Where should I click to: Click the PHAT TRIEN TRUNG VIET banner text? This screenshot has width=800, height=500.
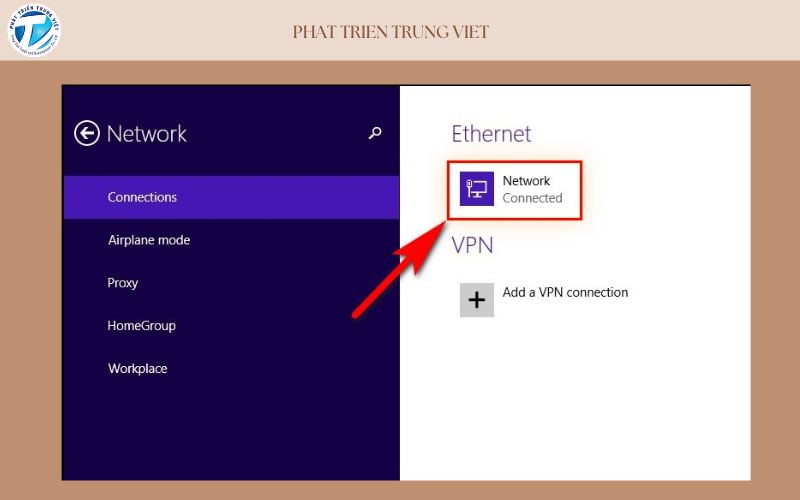tap(391, 32)
